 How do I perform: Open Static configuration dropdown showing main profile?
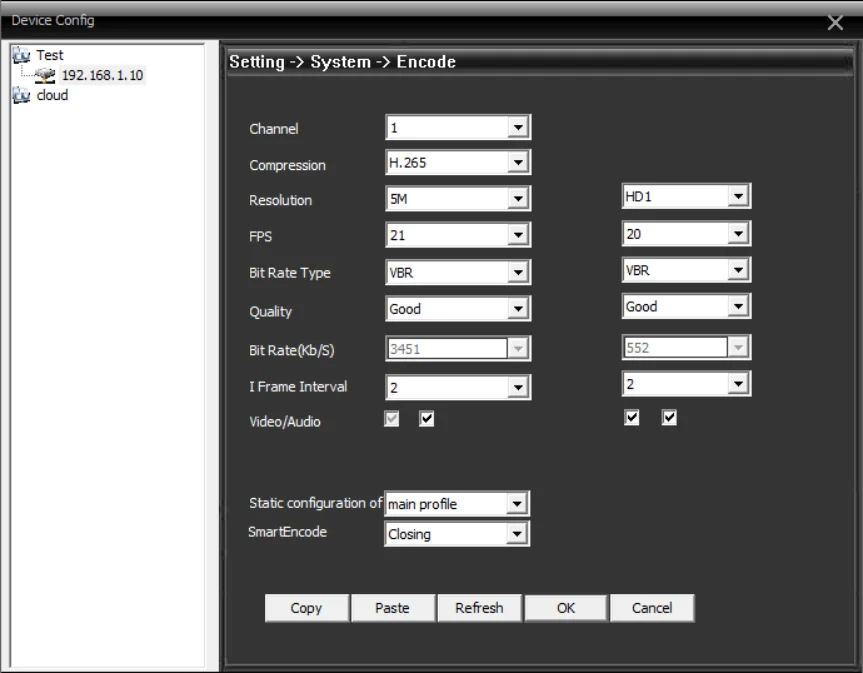coord(517,505)
